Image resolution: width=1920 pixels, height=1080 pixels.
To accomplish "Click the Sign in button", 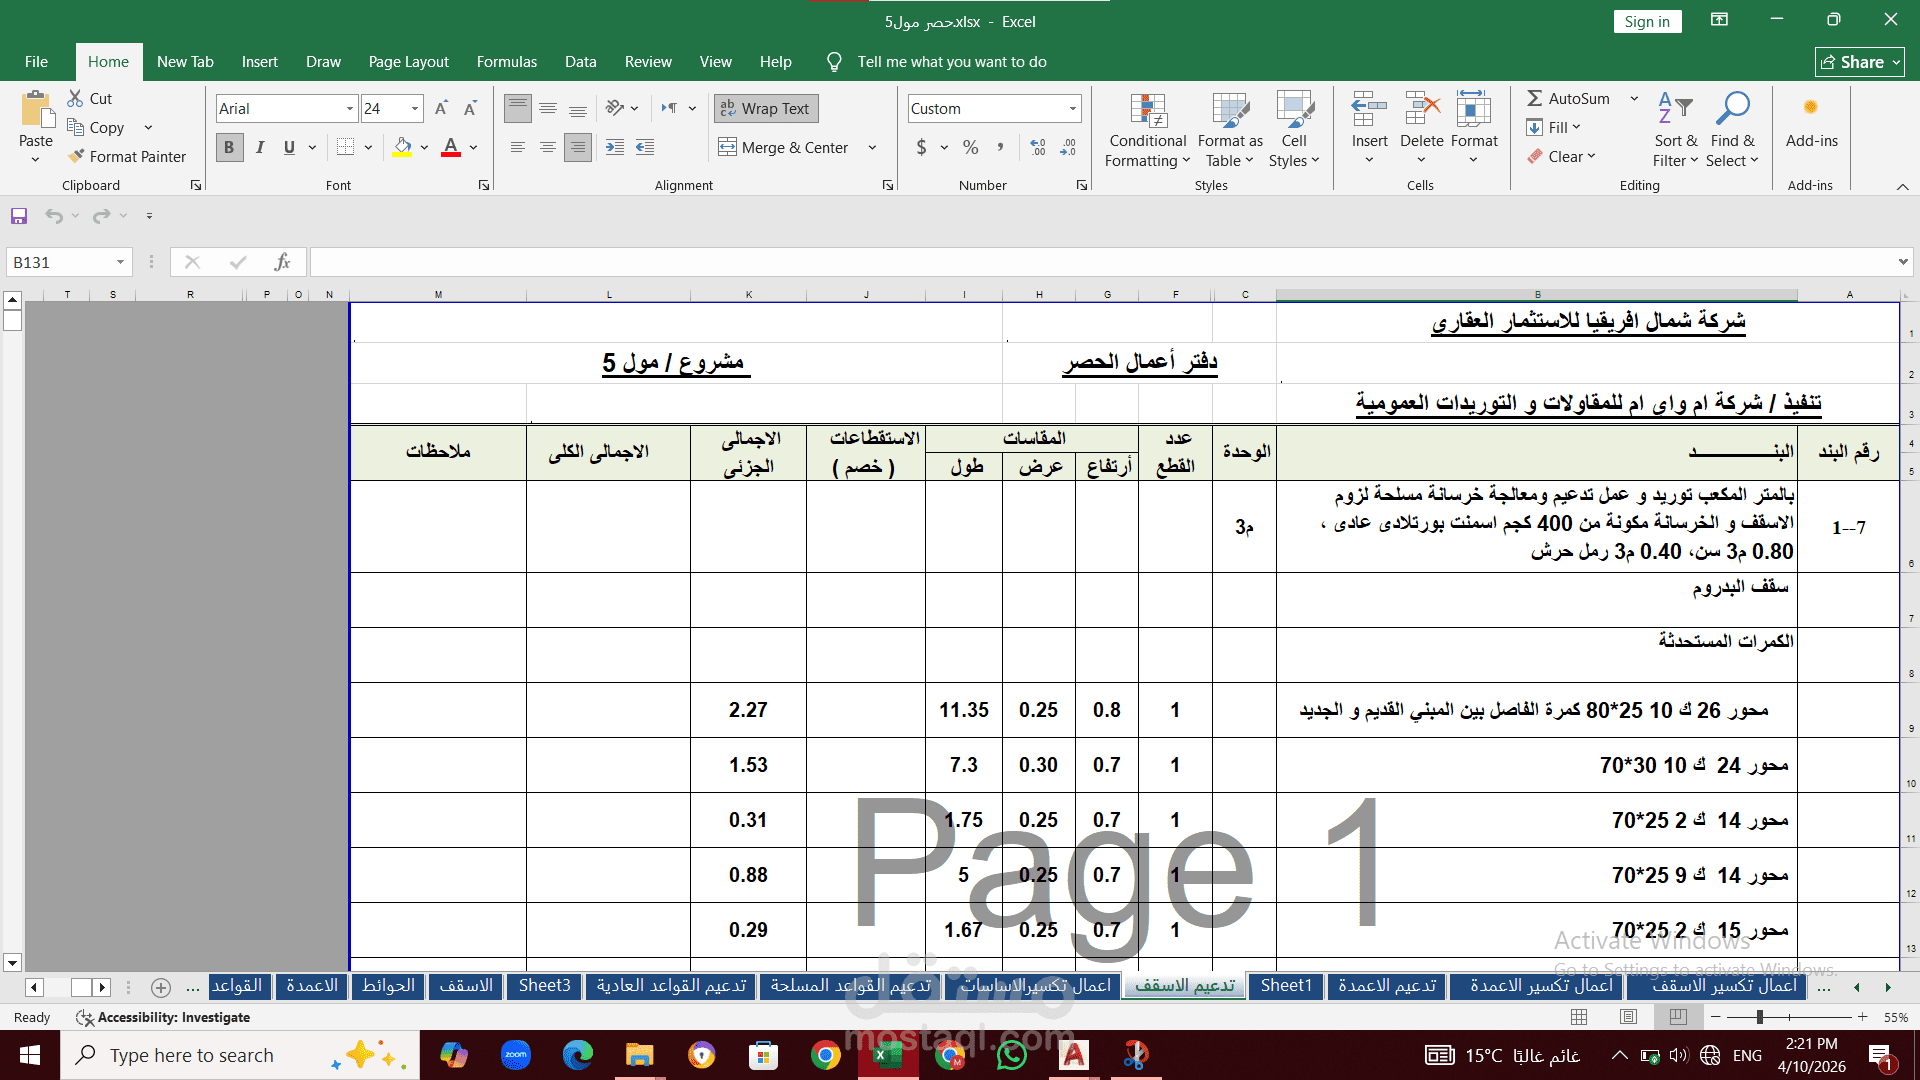I will coord(1646,22).
